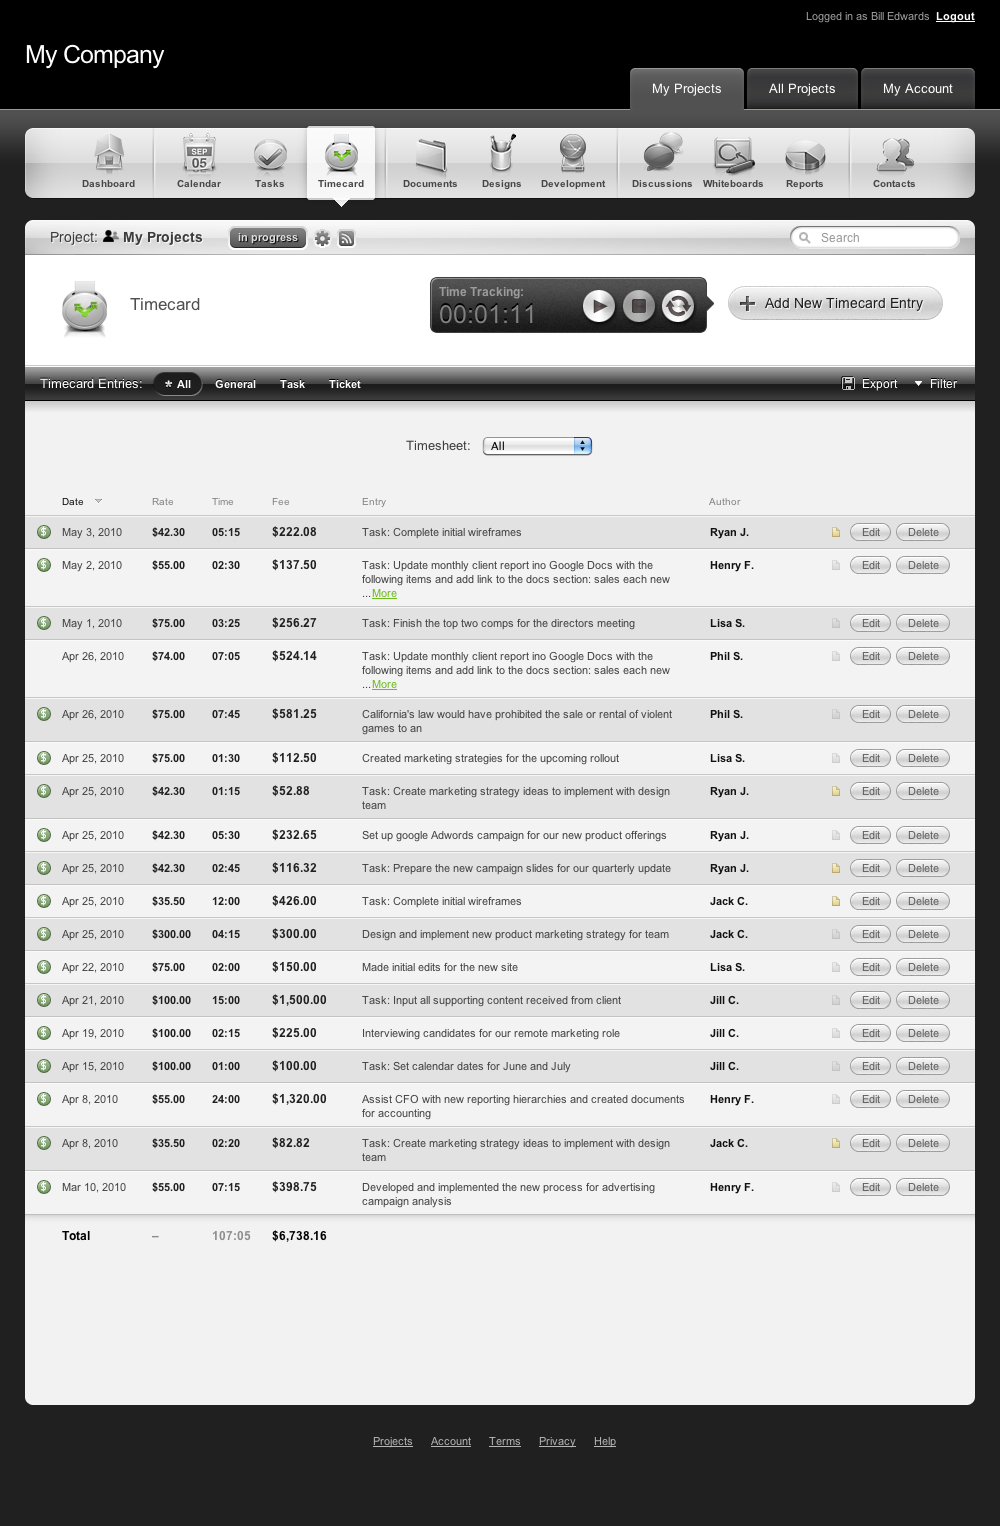Screen dimensions: 1000x1526
Task: Click billable dollar icon for May 3, 2010
Action: (44, 532)
